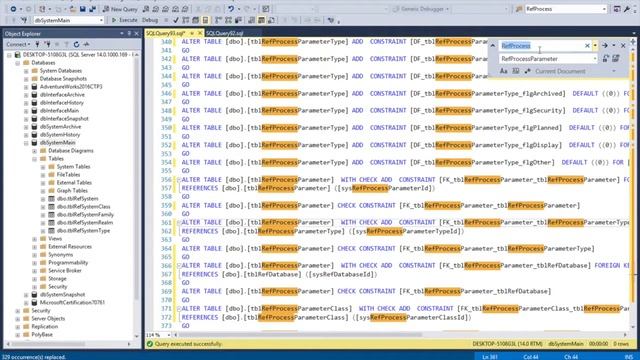Click the Debug button
Viewport: 640px width, 360px height.
150,20
